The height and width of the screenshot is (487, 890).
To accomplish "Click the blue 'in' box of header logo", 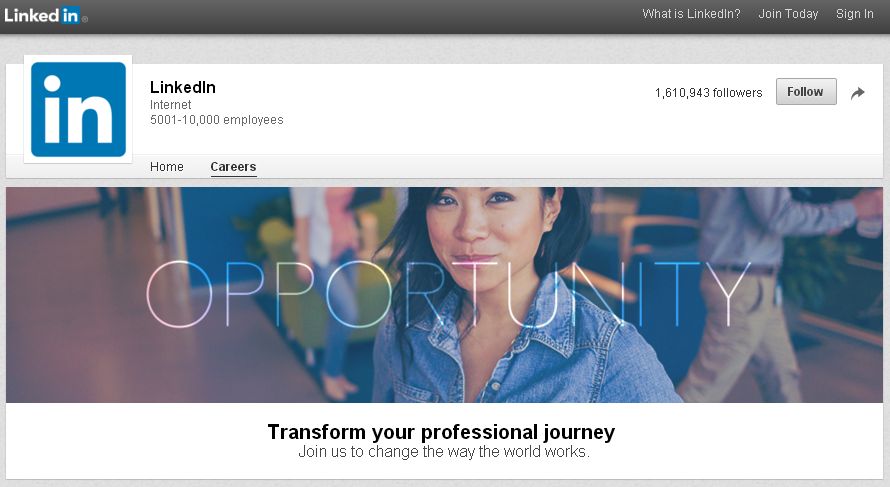I will [x=70, y=15].
